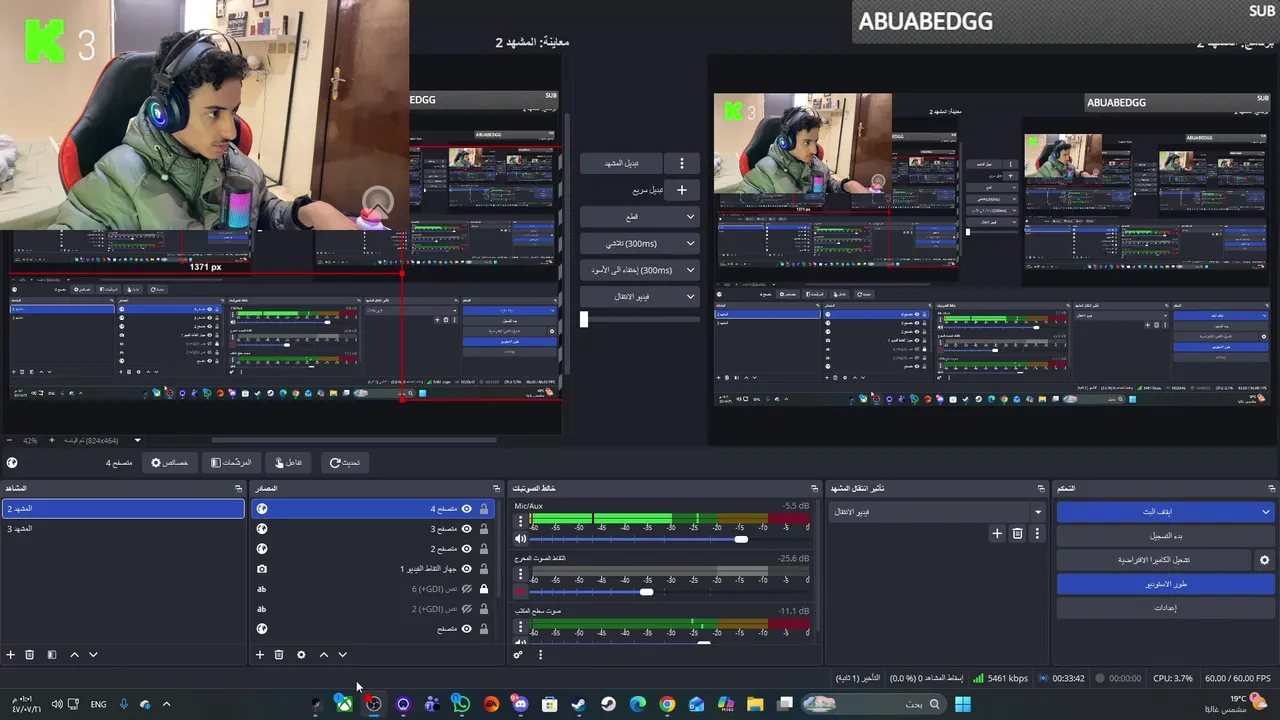Move the selected scene up

(74, 655)
